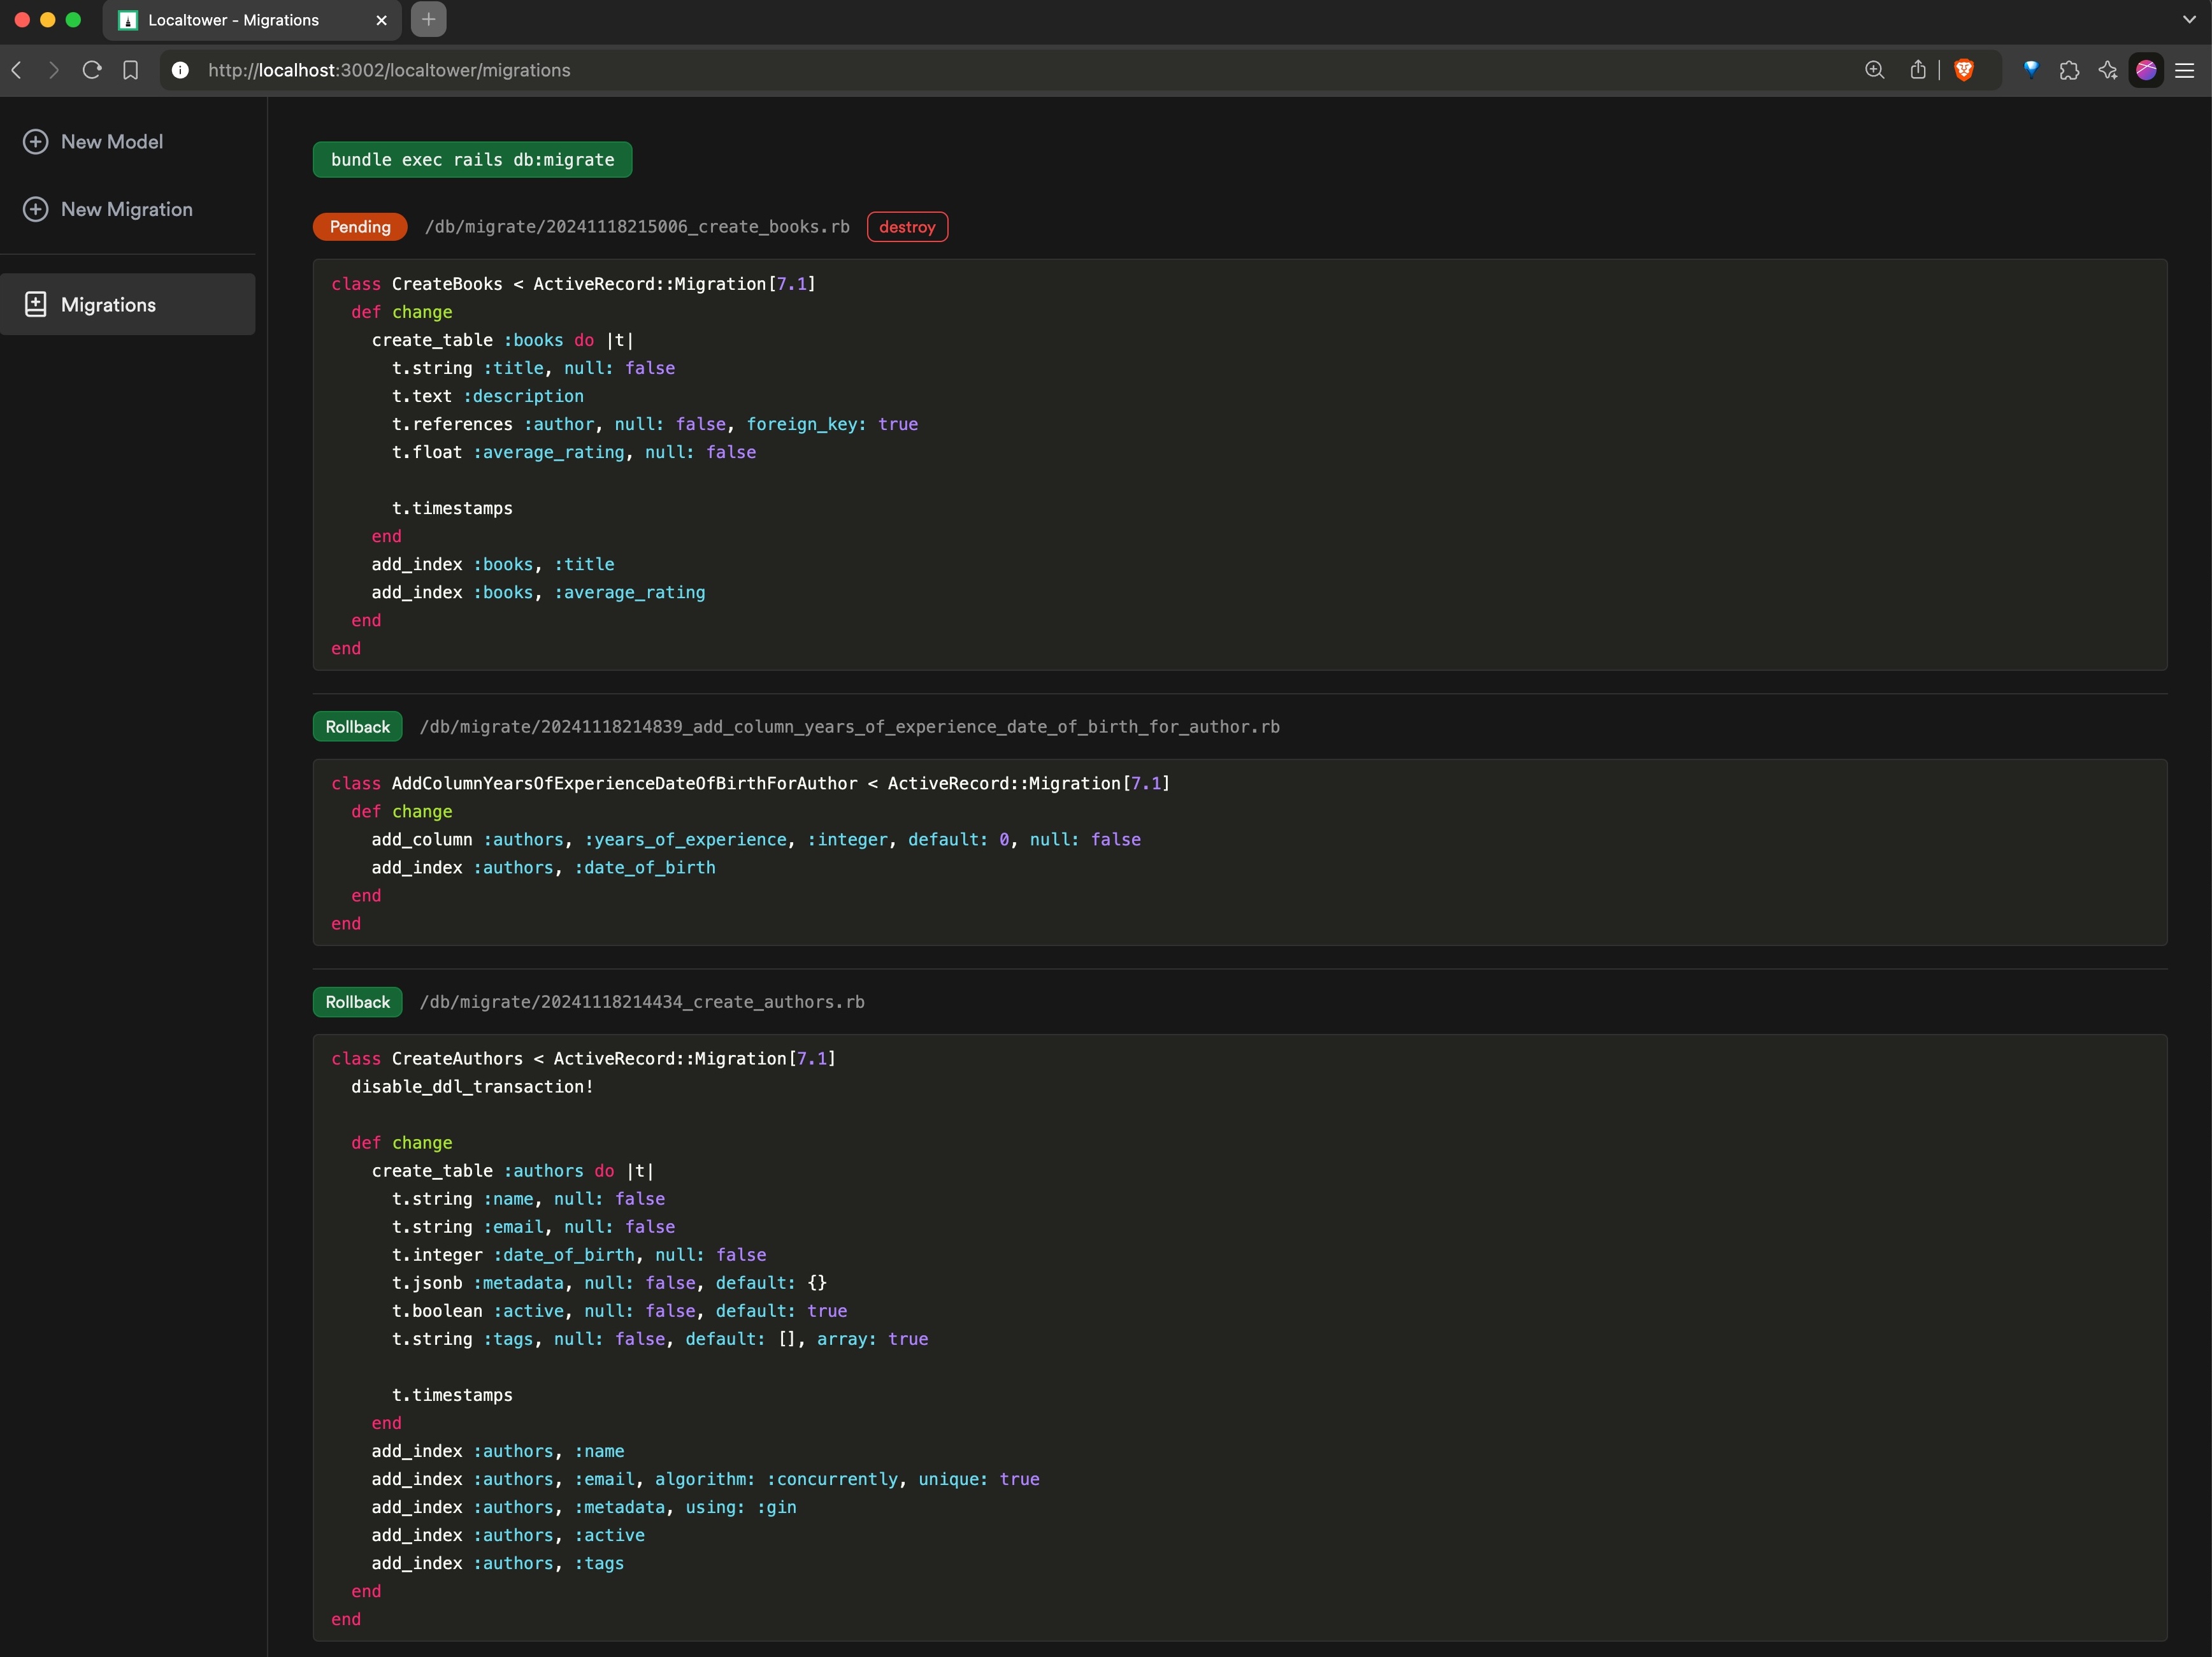Close the Localtower Migrations tab
Image resolution: width=2212 pixels, height=1657 pixels.
pos(381,20)
